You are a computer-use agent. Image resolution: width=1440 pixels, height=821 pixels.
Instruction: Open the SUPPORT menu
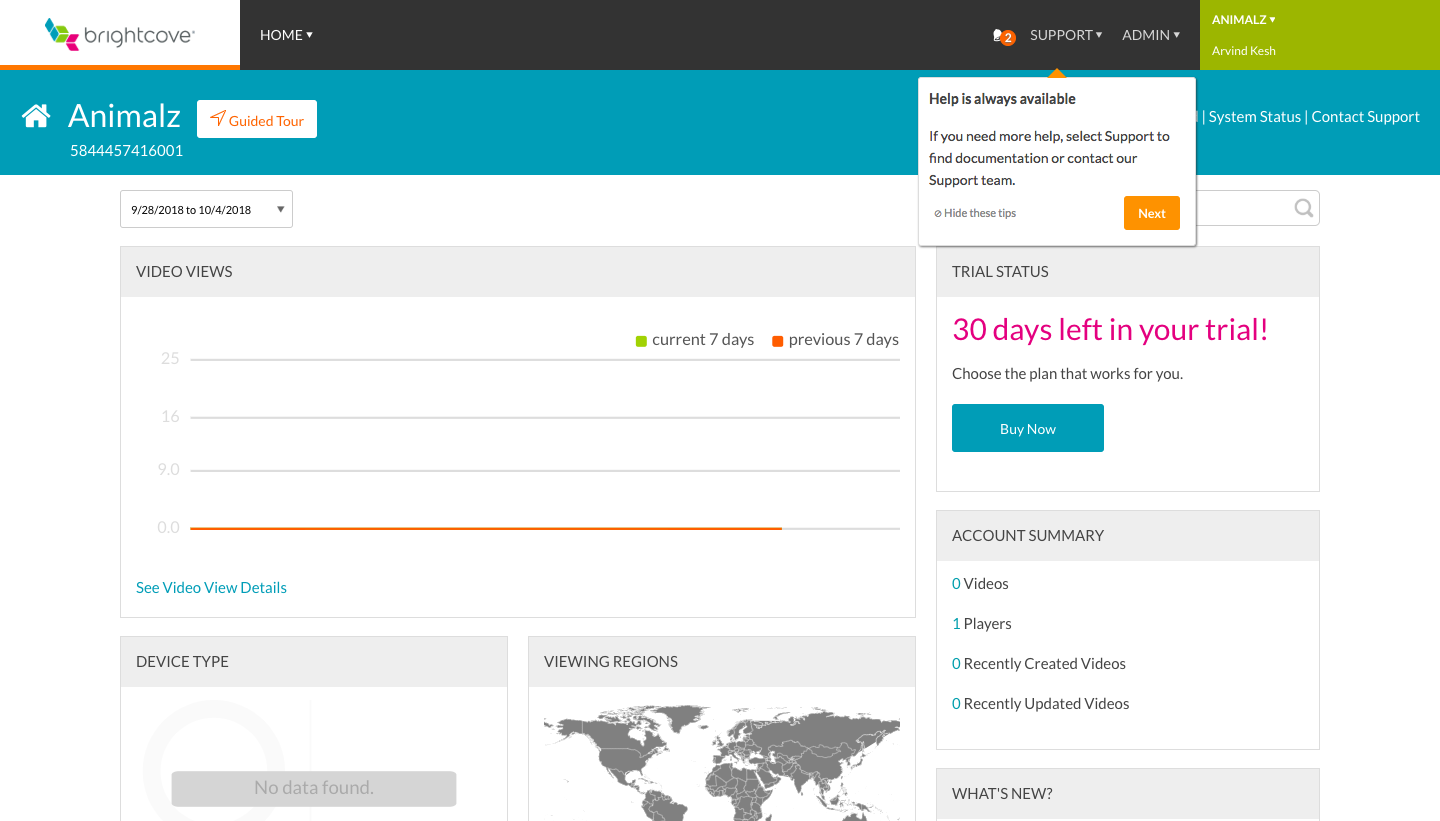tap(1066, 35)
